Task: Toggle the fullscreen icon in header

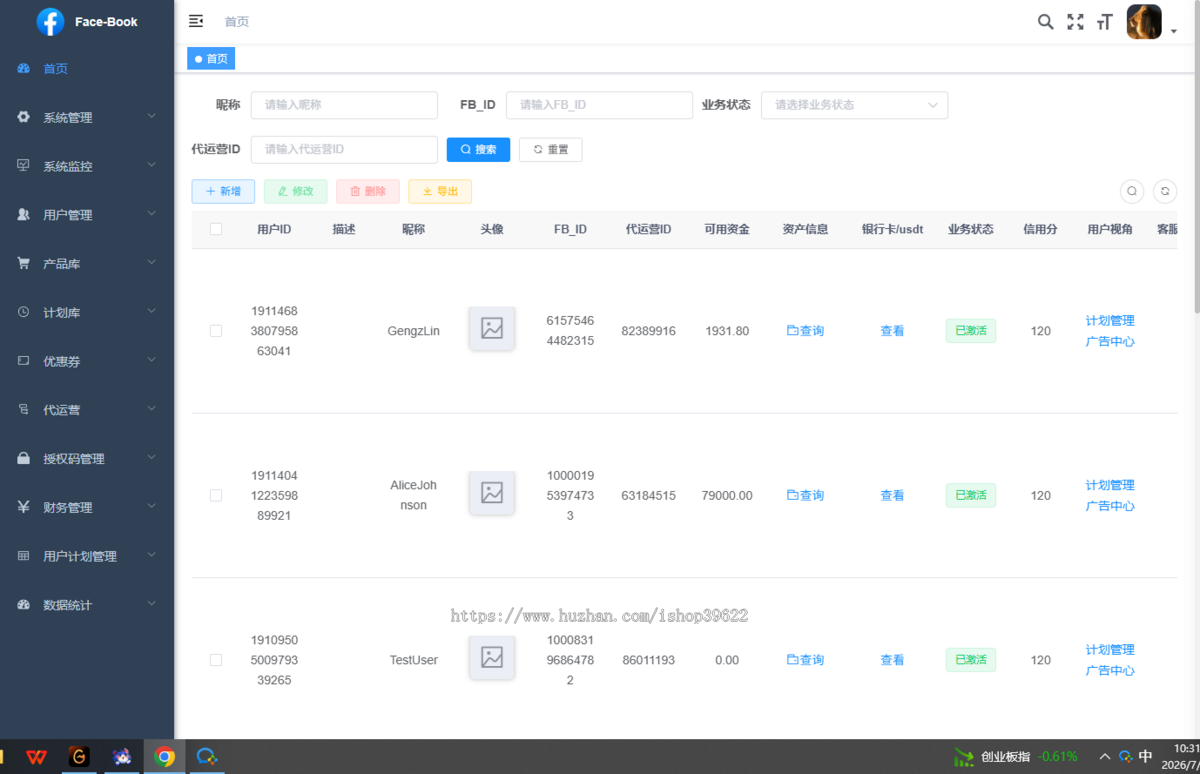Action: click(1075, 21)
